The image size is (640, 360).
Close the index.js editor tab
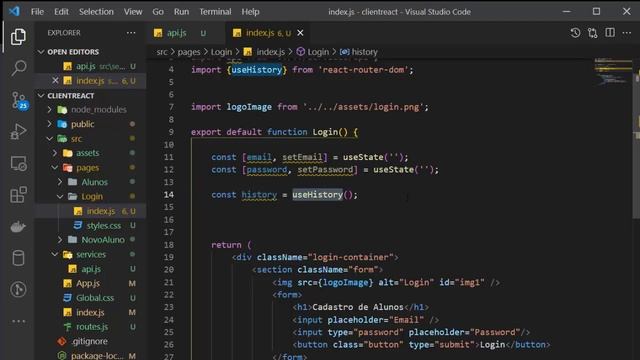[x=300, y=33]
